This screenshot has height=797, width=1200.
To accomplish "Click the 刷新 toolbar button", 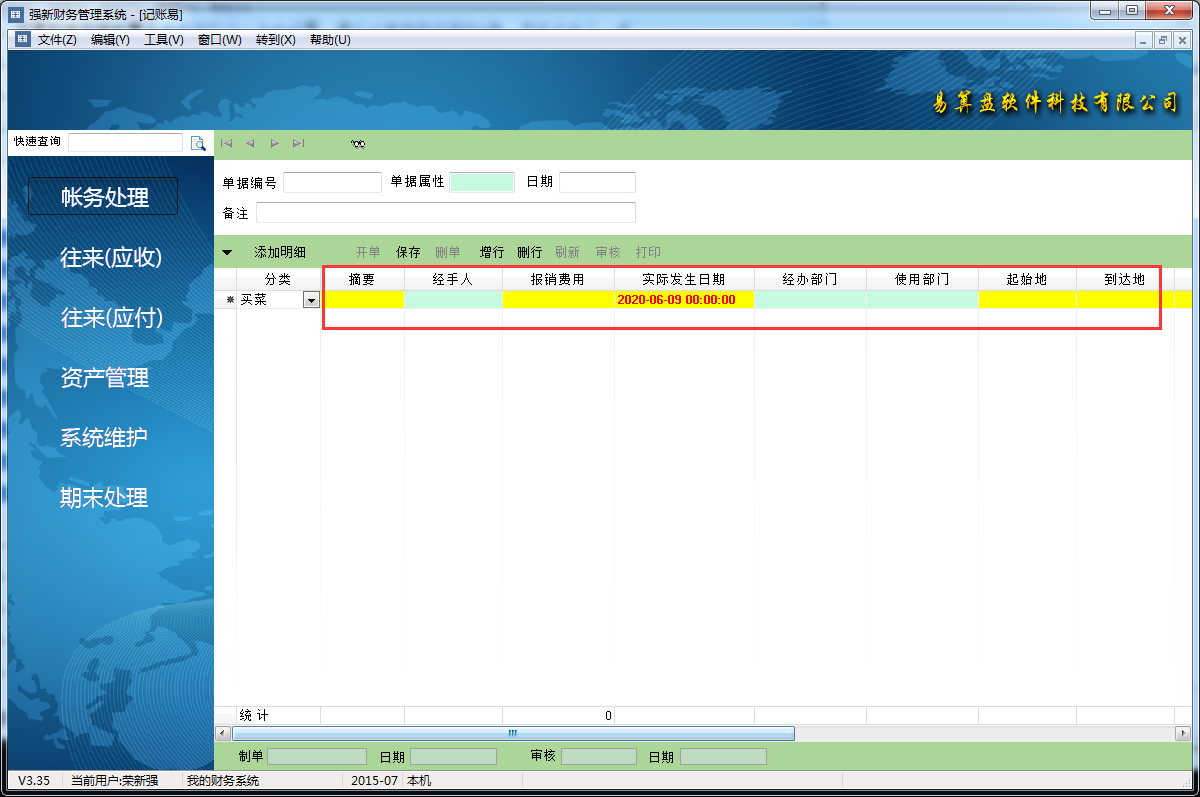I will (x=567, y=252).
